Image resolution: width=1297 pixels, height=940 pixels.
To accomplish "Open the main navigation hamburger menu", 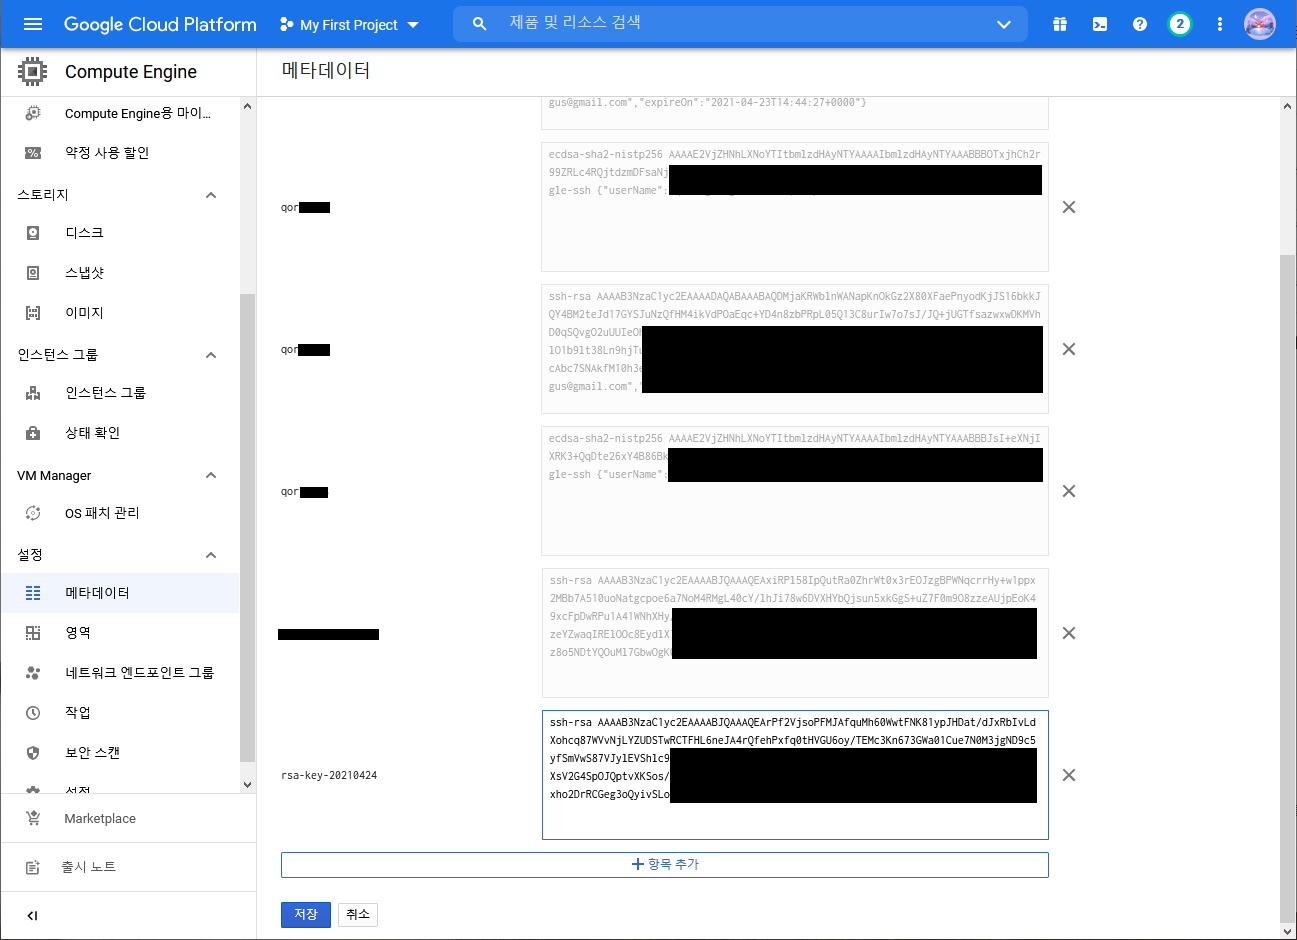I will [33, 24].
